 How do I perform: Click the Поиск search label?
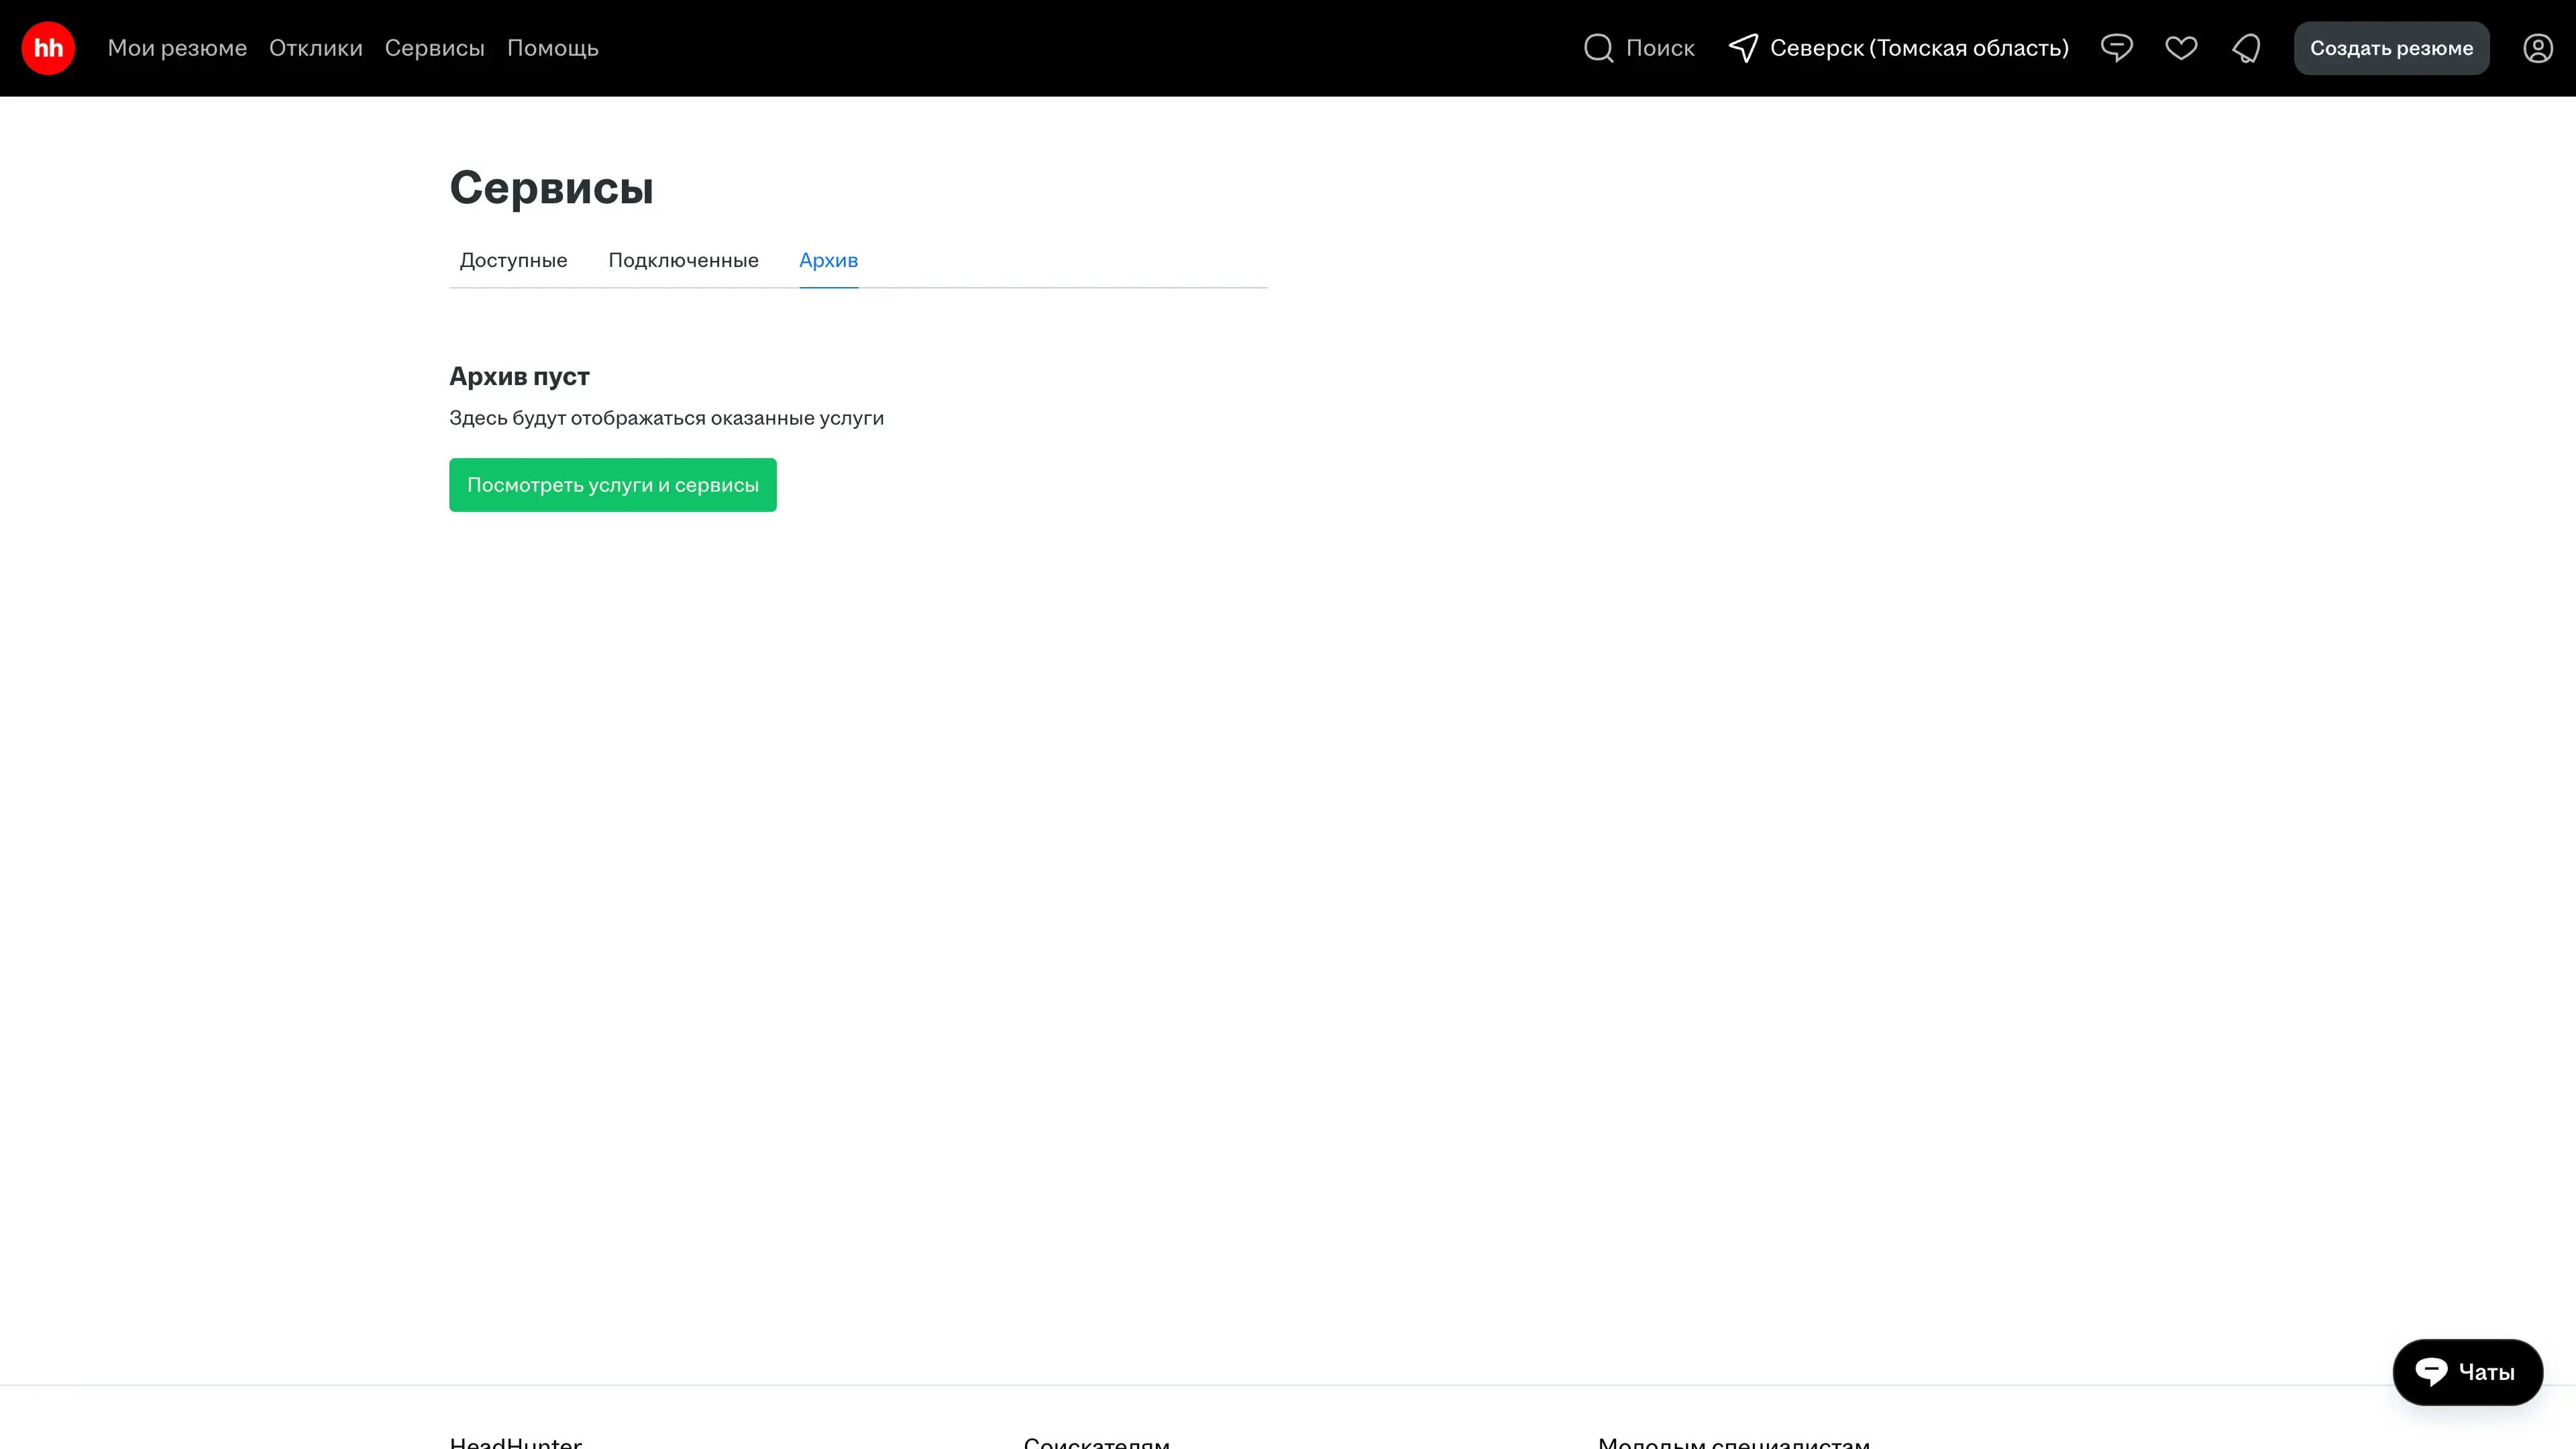[x=1660, y=48]
